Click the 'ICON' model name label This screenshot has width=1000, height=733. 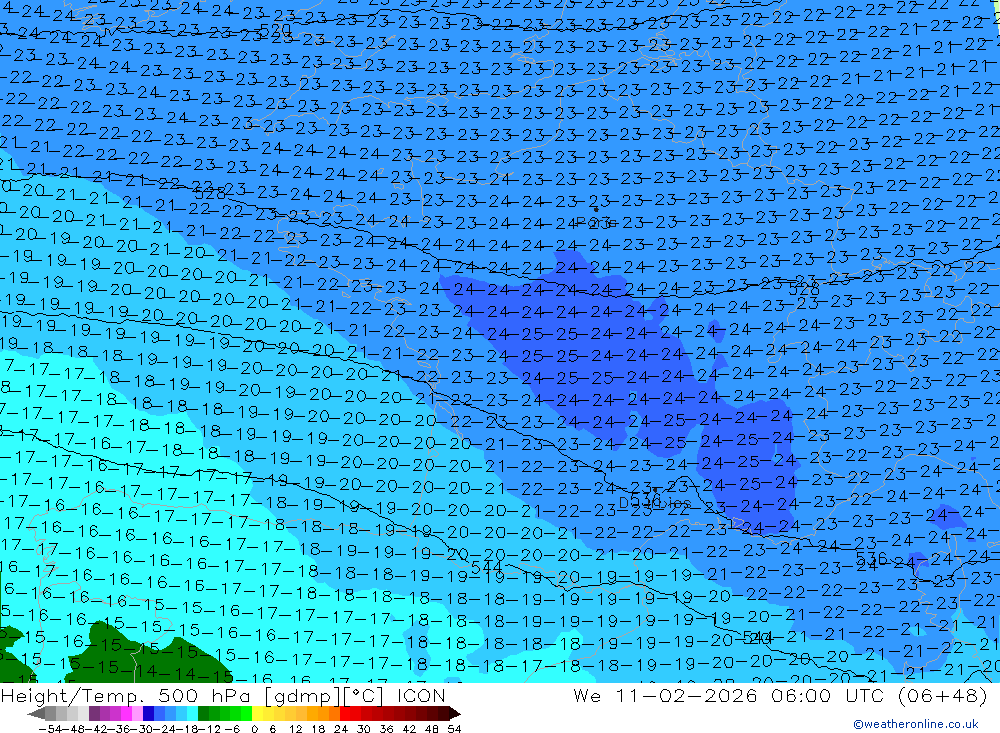pyautogui.click(x=421, y=695)
